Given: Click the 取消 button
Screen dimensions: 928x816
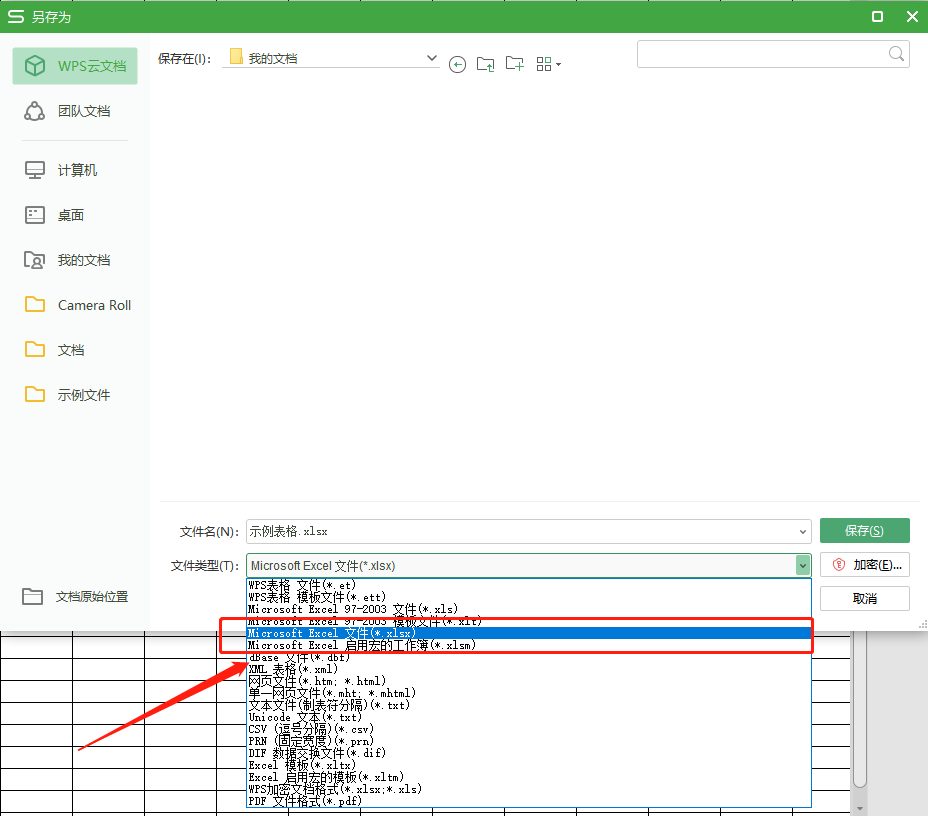Looking at the screenshot, I should point(864,598).
